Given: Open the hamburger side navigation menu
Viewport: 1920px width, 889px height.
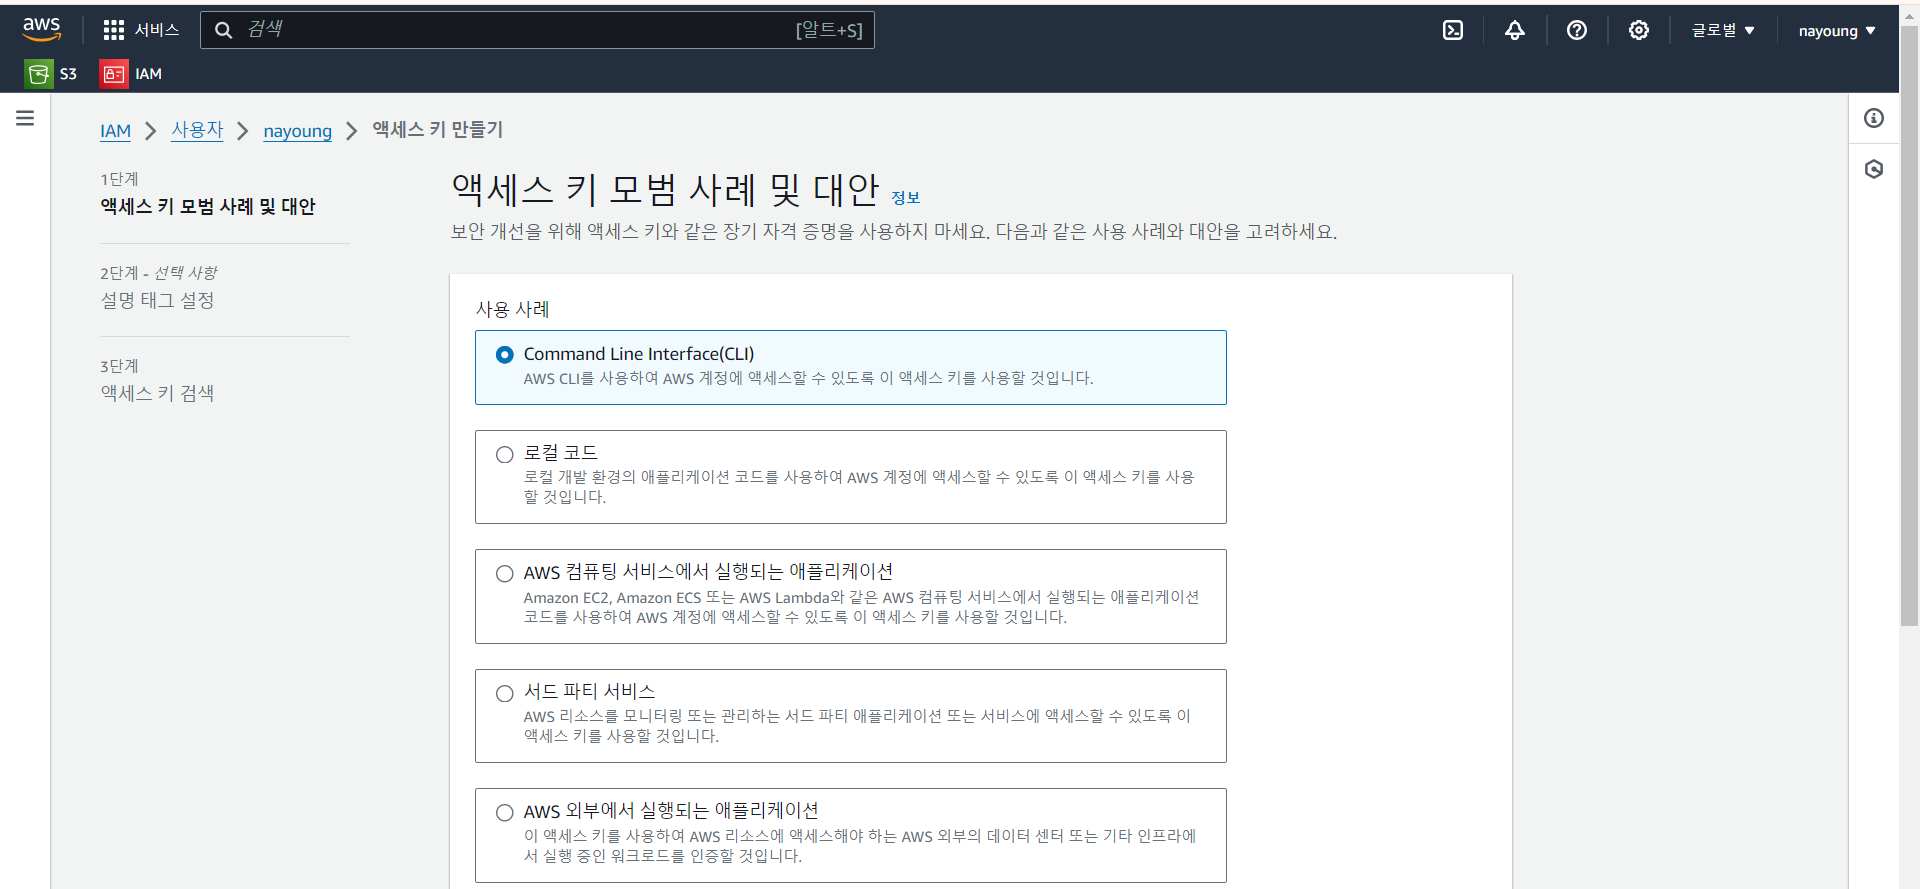Looking at the screenshot, I should (x=25, y=118).
